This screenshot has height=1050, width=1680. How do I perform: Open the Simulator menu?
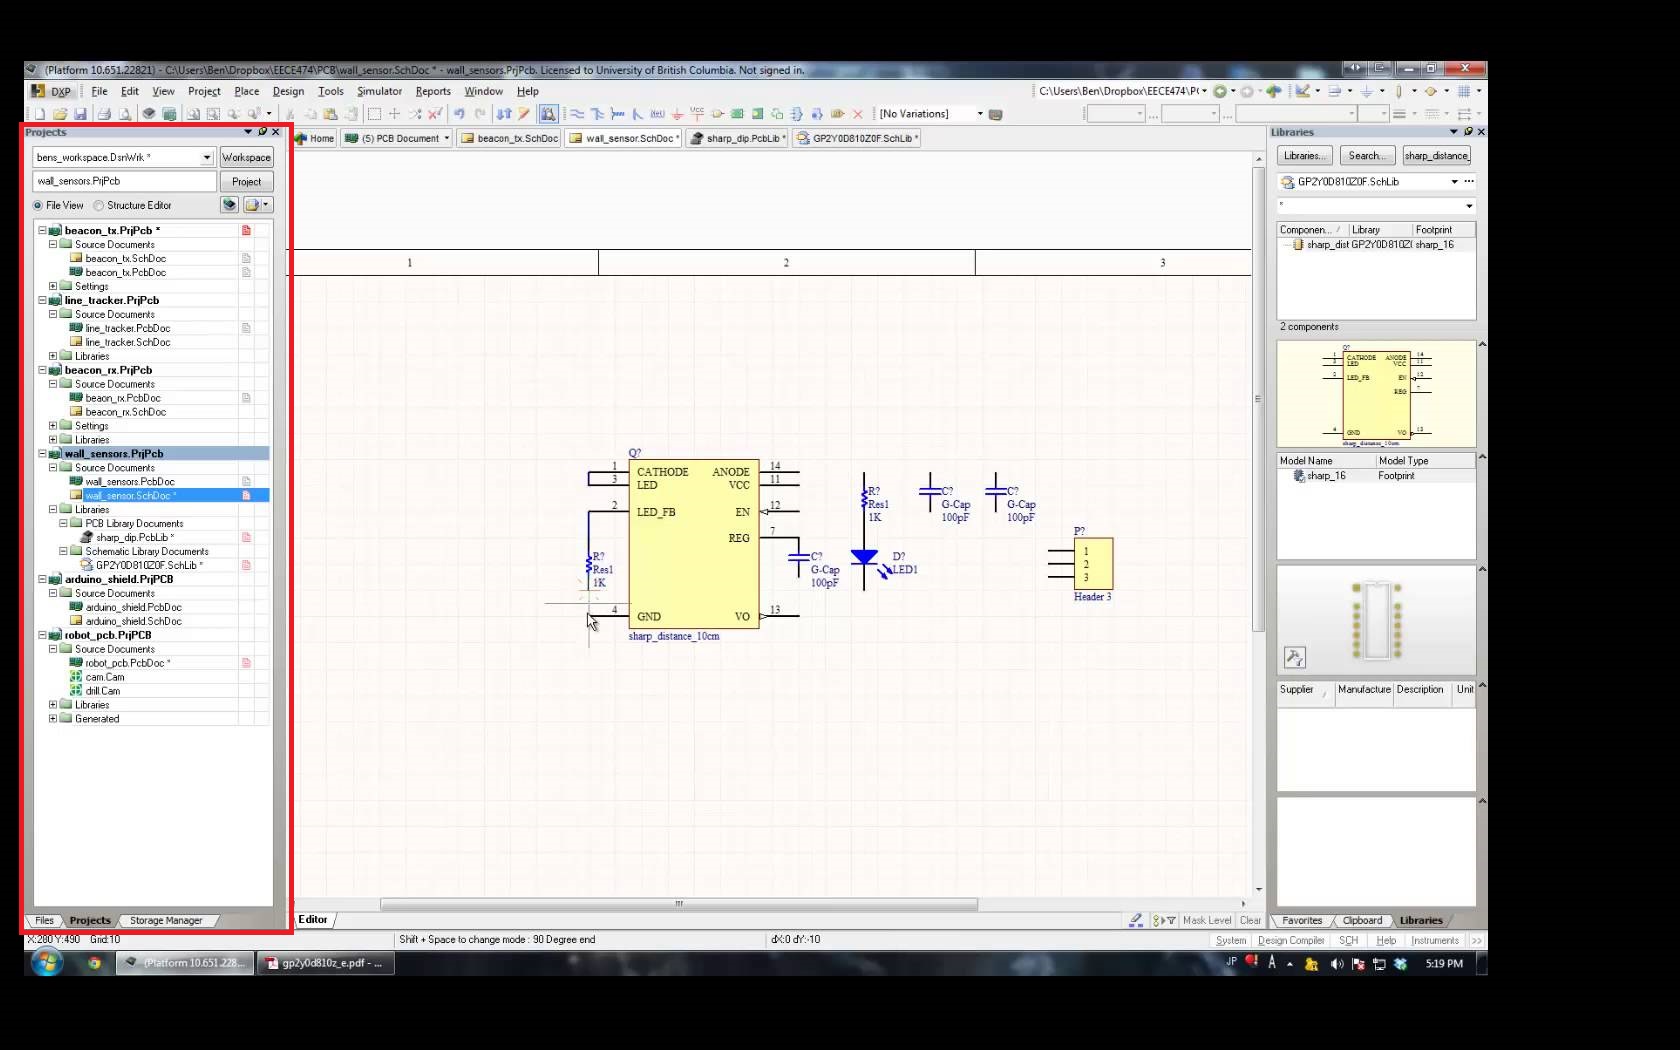pyautogui.click(x=379, y=91)
